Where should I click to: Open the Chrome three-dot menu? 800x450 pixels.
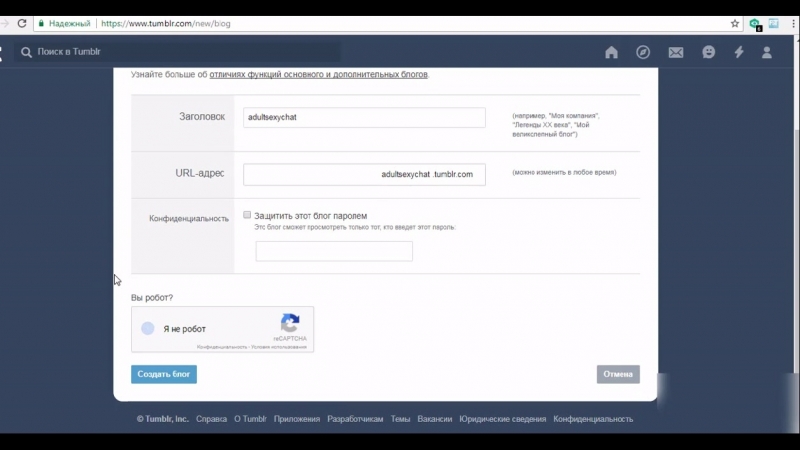click(x=793, y=23)
